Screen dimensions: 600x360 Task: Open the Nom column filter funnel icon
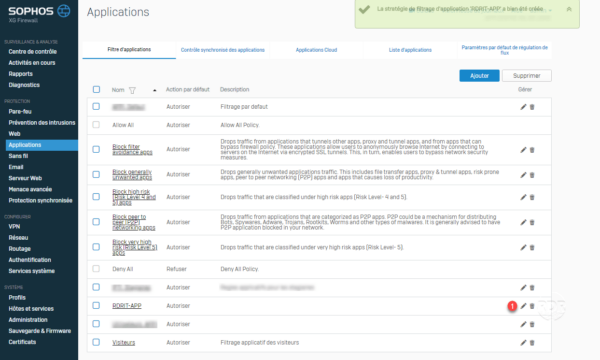coord(132,90)
